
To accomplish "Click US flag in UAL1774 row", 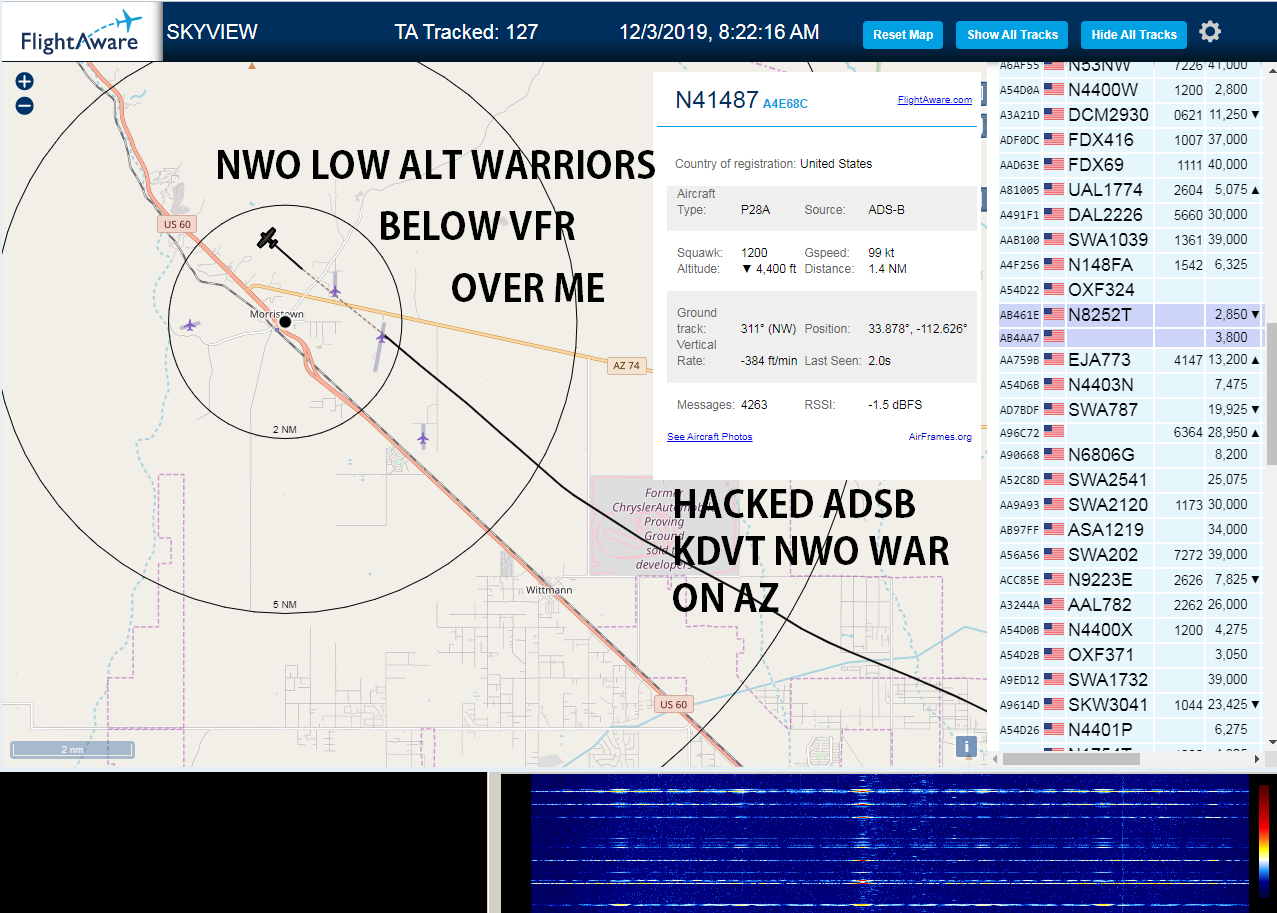I will [1054, 190].
